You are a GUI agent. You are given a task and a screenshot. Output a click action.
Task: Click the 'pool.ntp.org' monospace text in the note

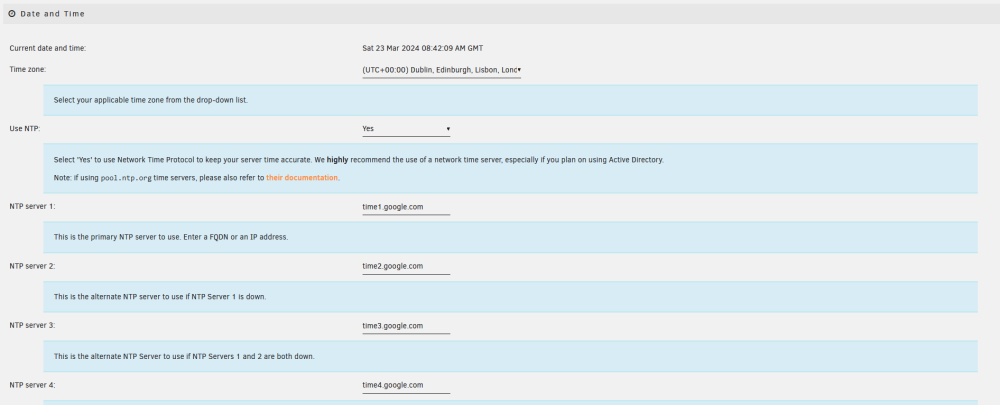click(126, 178)
